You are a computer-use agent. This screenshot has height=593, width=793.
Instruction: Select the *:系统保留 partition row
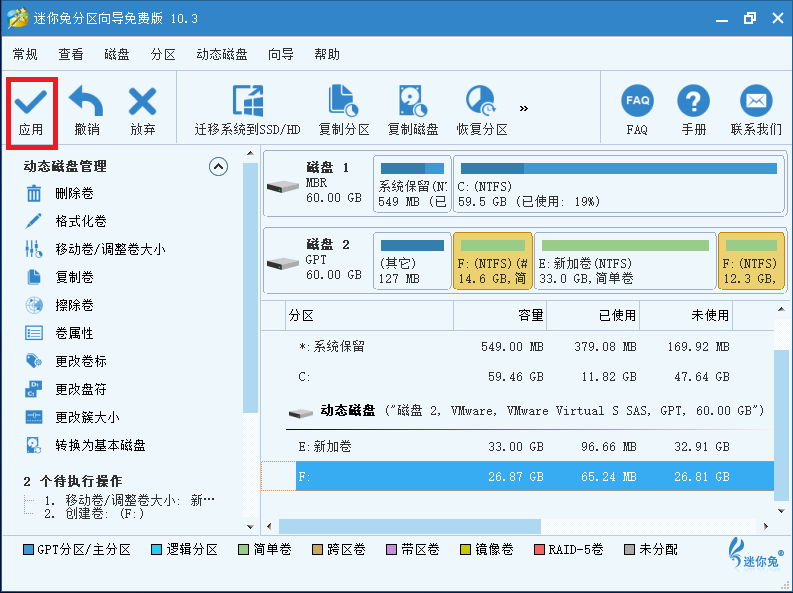click(x=517, y=347)
